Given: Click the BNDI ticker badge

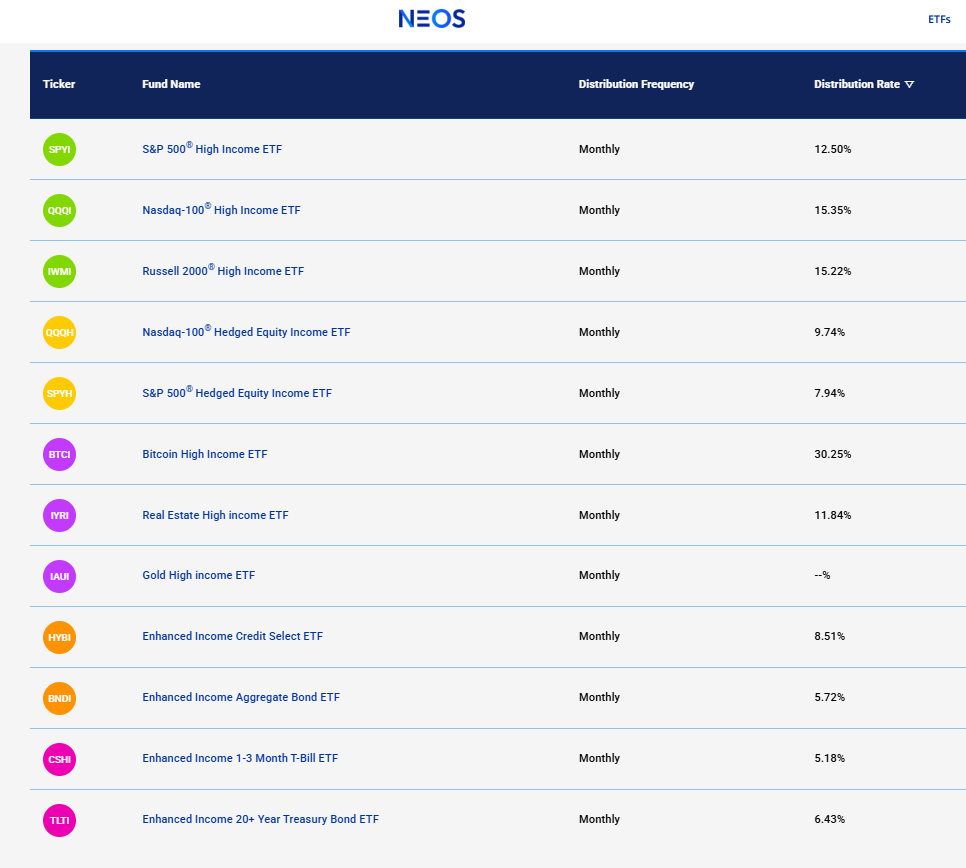Looking at the screenshot, I should click(59, 698).
